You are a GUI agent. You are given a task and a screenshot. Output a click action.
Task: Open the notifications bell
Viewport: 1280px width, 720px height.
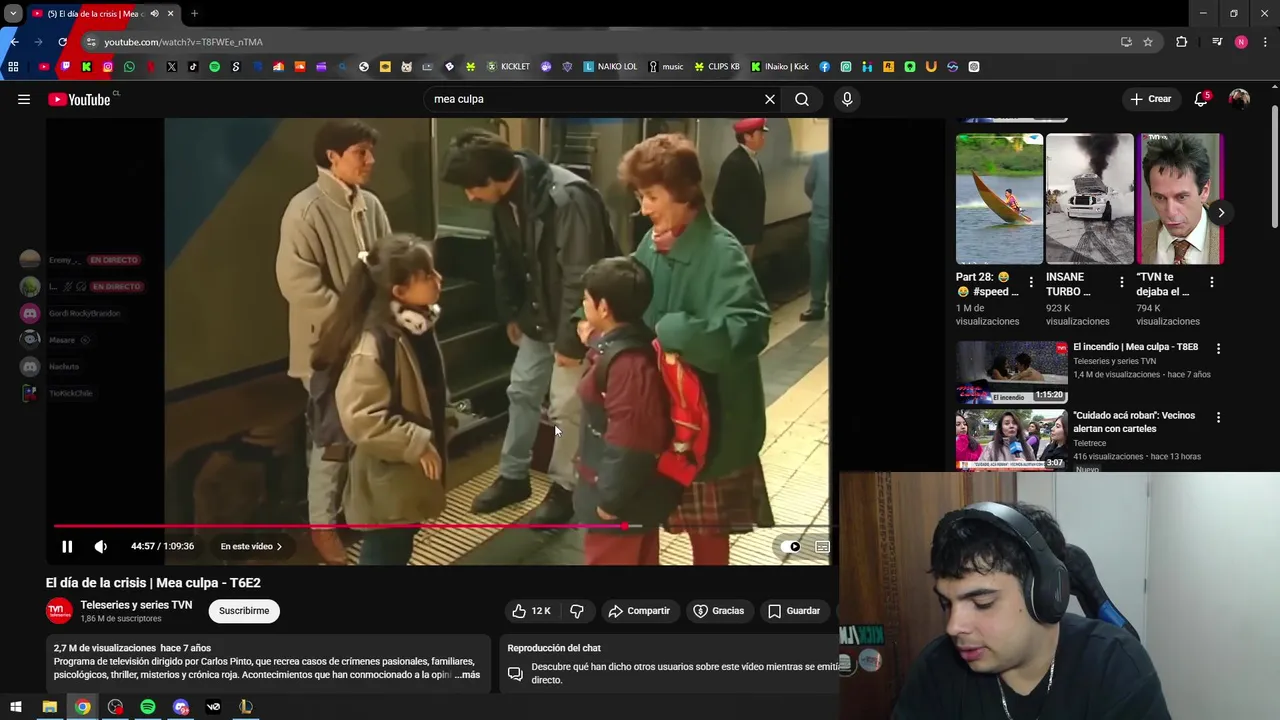coord(1201,99)
